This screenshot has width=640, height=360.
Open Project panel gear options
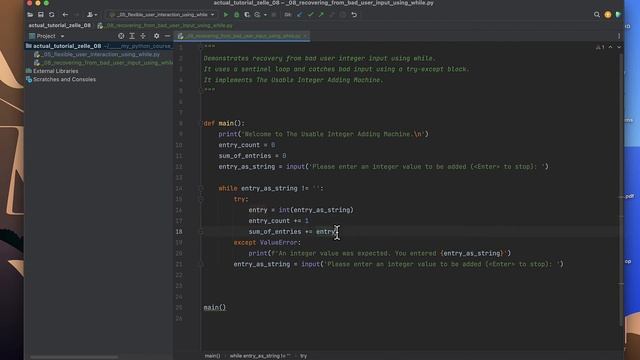coord(156,36)
